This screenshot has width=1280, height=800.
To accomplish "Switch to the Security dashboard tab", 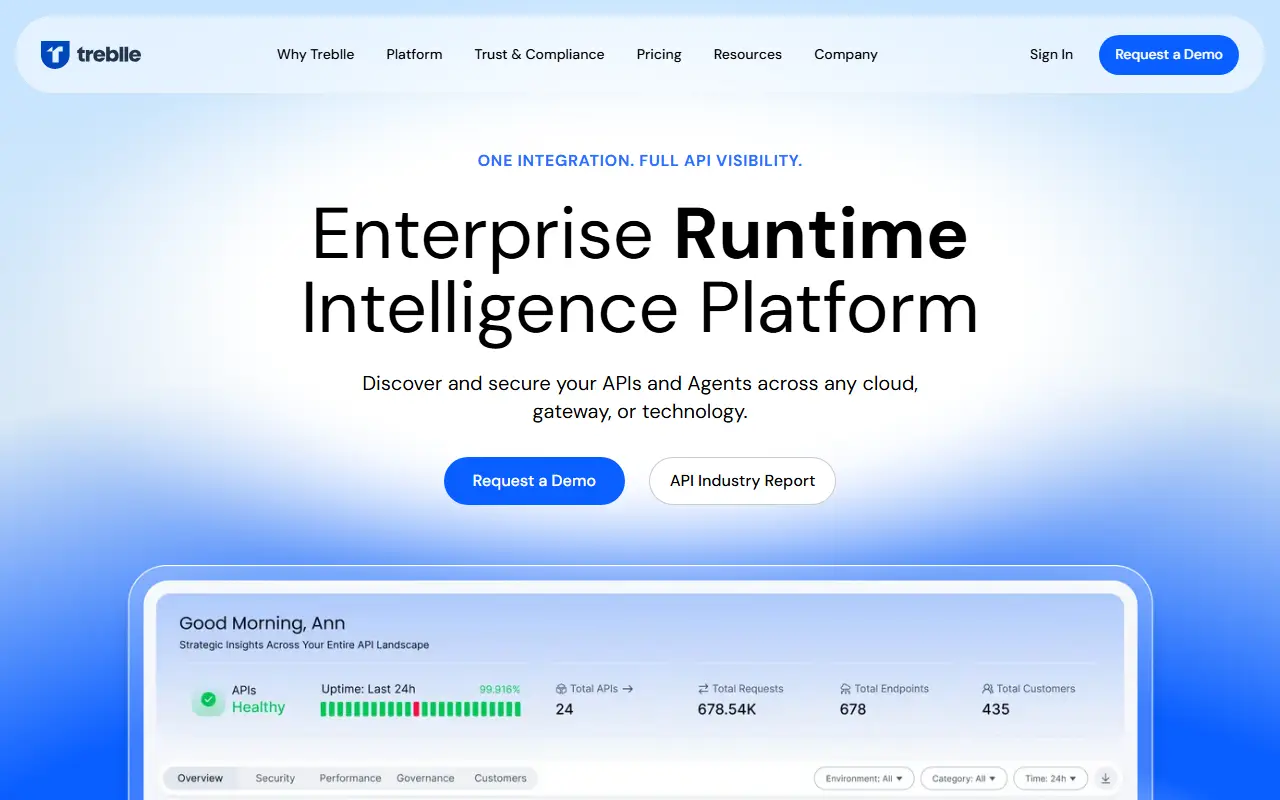I will coord(275,778).
